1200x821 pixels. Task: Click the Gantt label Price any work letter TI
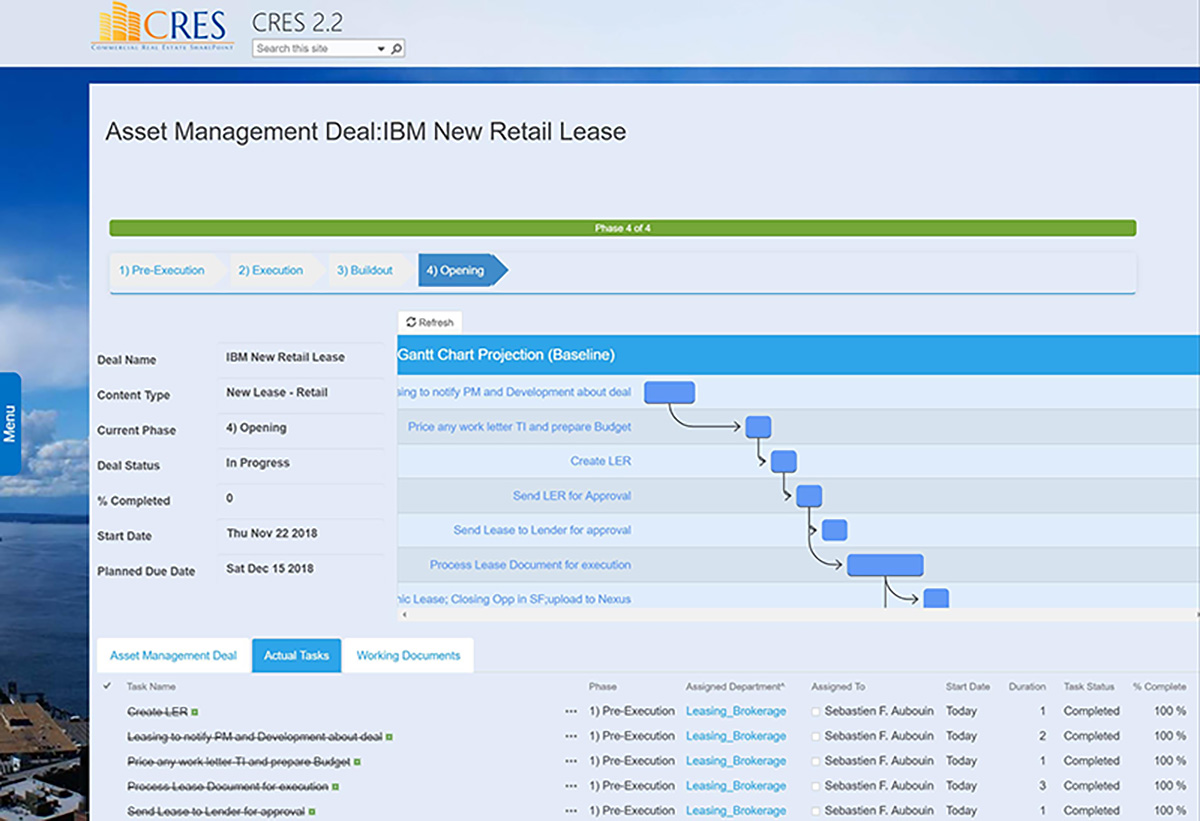[x=520, y=427]
